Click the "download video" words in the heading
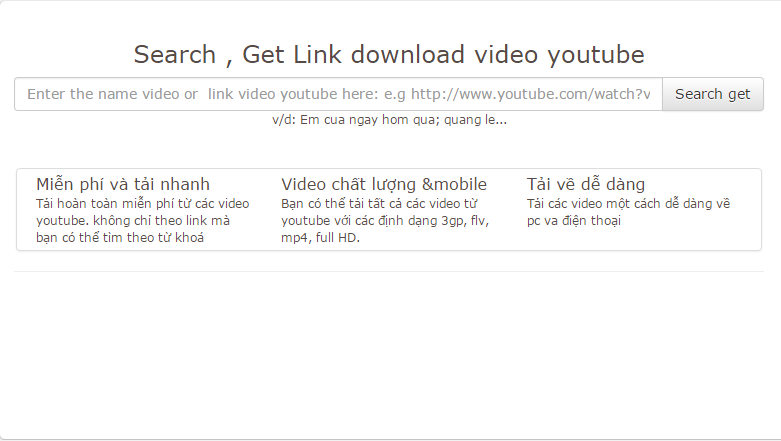781x441 pixels. tap(444, 54)
